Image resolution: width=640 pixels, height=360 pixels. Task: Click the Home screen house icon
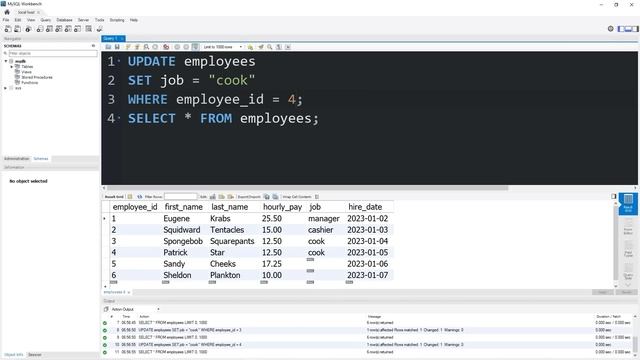(7, 12)
